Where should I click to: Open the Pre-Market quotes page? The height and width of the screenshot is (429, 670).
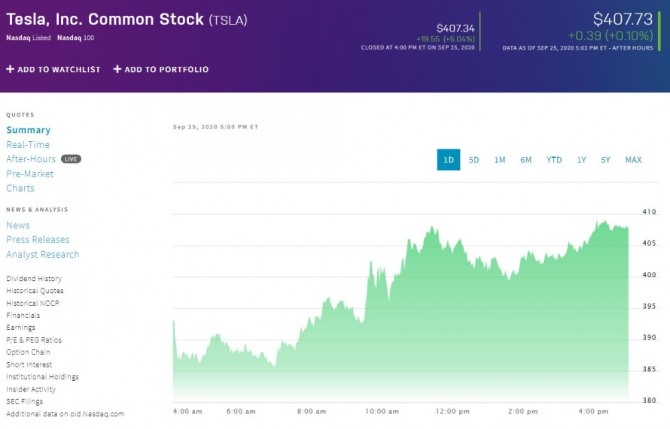click(x=30, y=174)
